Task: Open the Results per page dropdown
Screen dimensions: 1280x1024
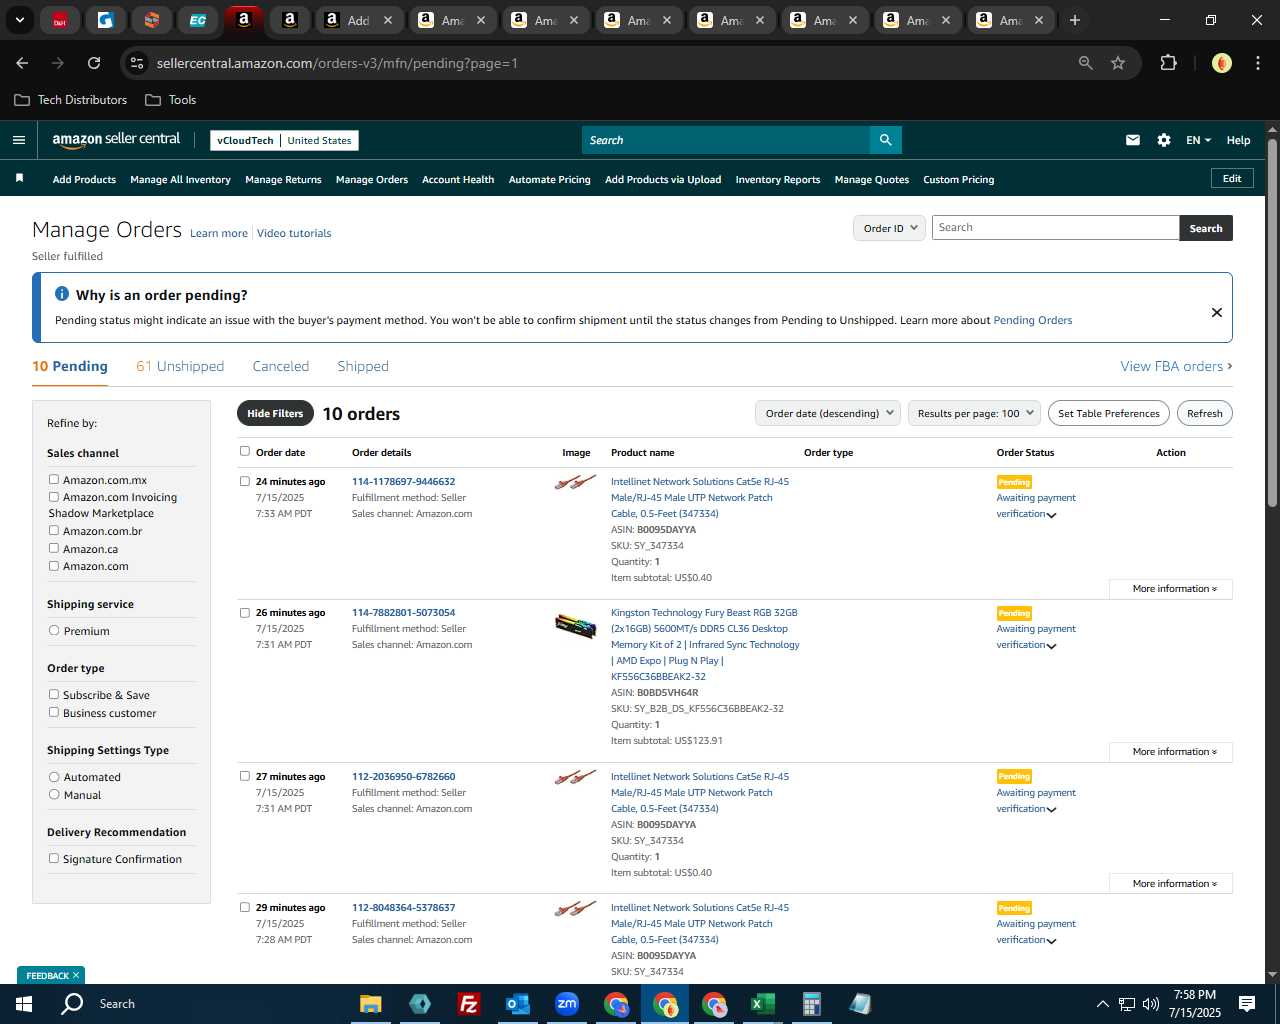Action: [975, 413]
